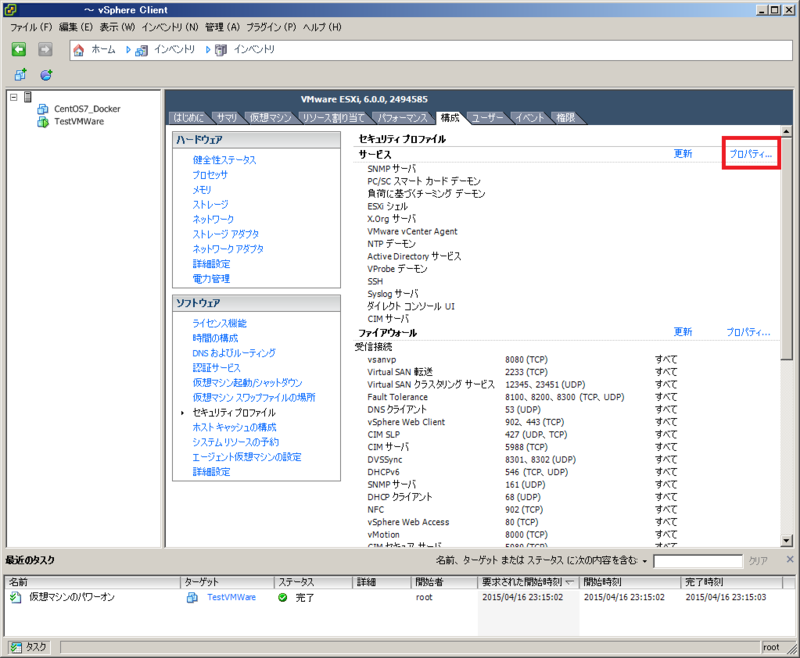Click the first inventory icon in the breadcrumb

pyautogui.click(x=141, y=50)
